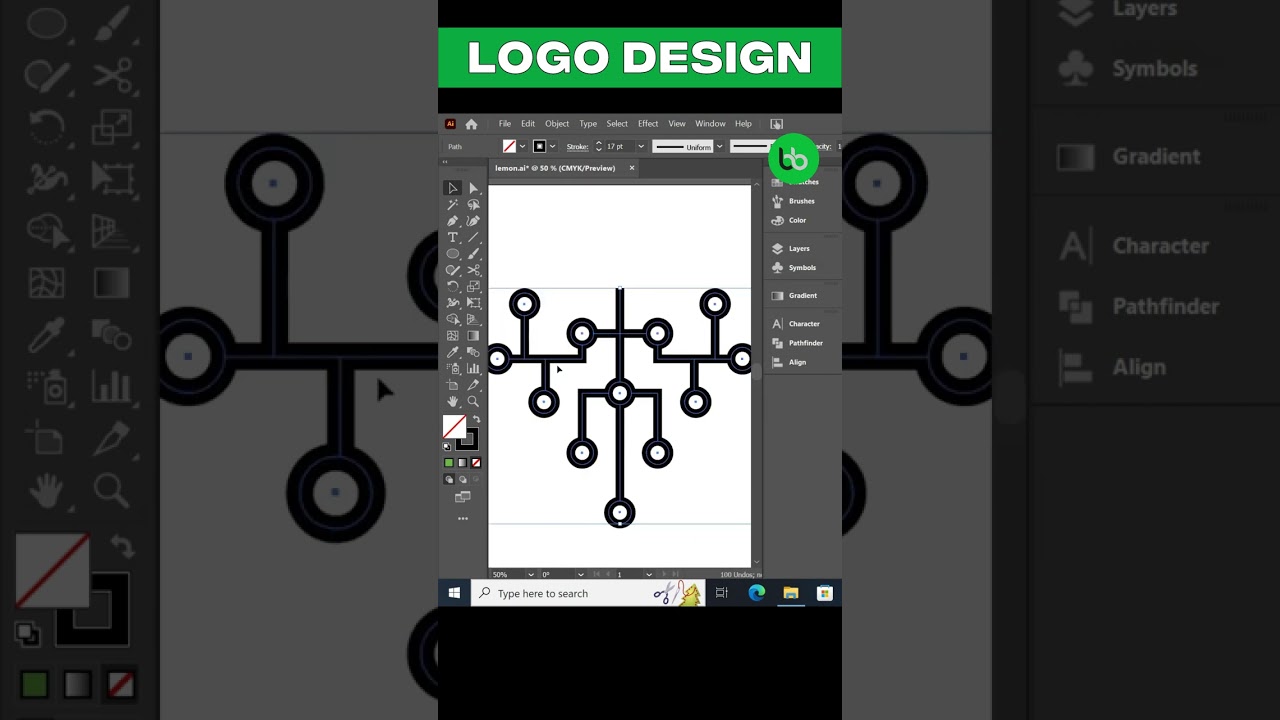
Task: Open the Window menu
Action: tap(710, 124)
